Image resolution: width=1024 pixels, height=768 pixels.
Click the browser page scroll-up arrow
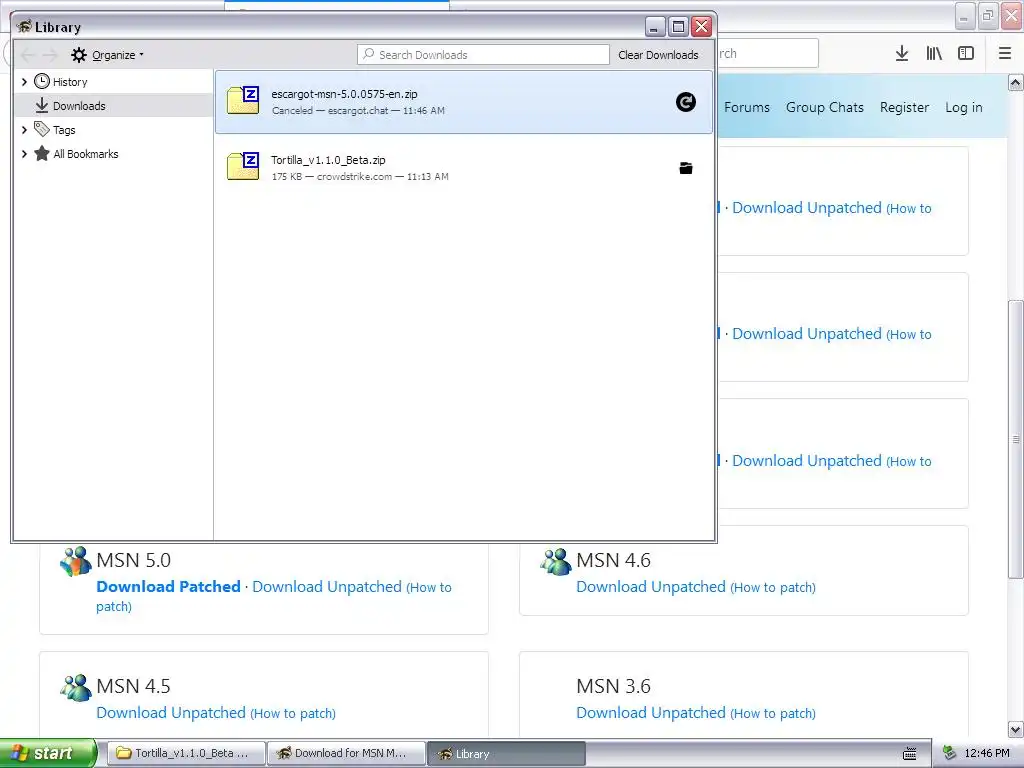tap(1016, 82)
